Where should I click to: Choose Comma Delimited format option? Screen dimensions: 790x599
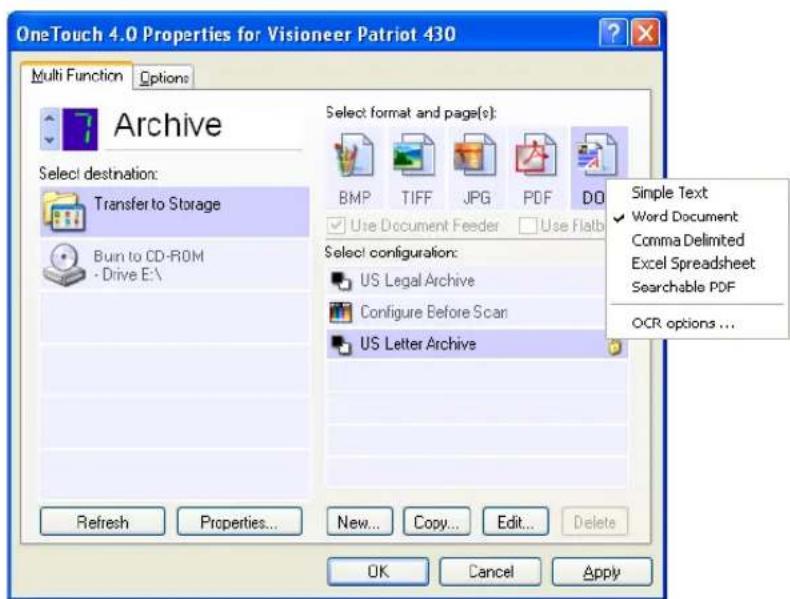click(688, 240)
